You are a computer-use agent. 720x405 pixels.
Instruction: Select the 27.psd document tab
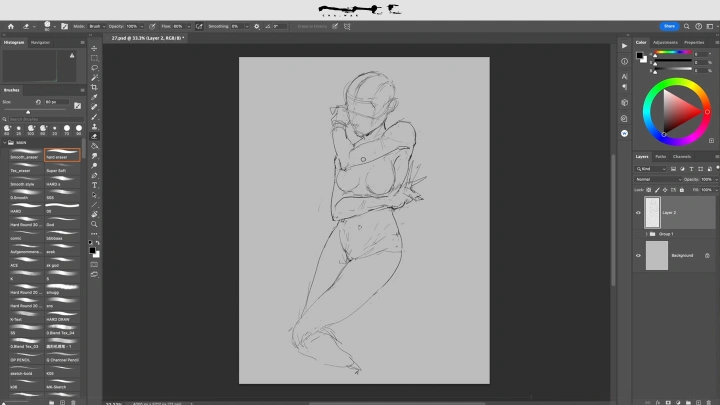(x=146, y=38)
